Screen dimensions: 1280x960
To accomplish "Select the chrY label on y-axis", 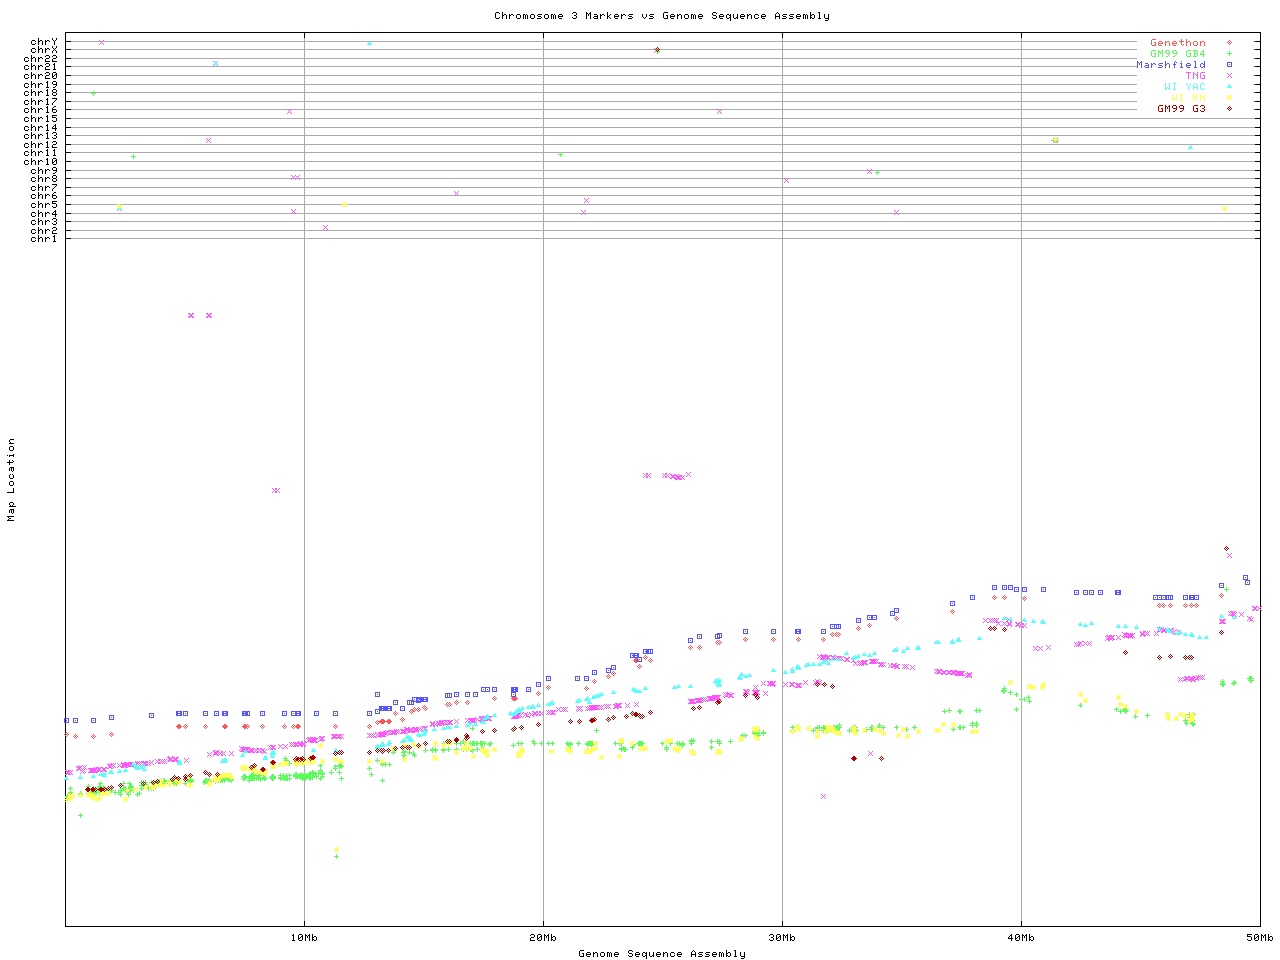I will tap(44, 42).
